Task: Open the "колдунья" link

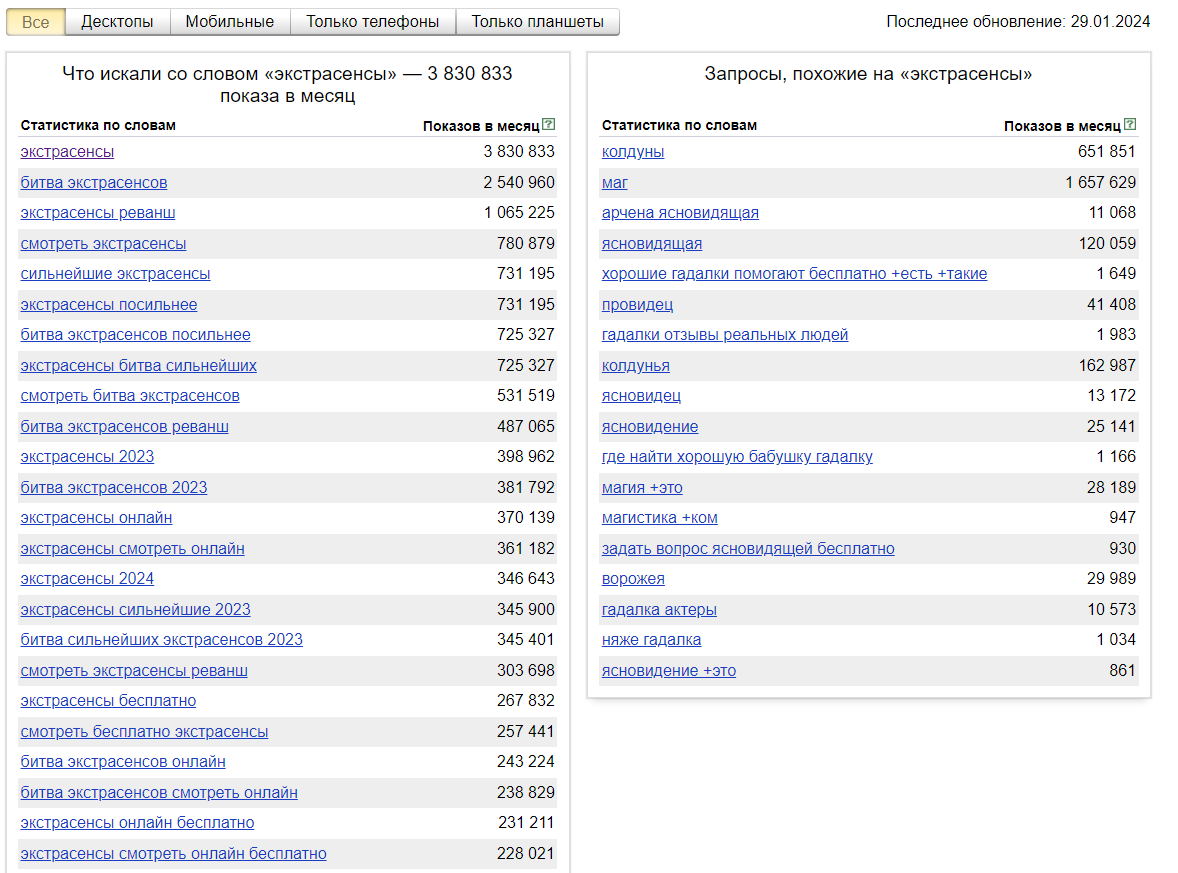Action: (636, 365)
